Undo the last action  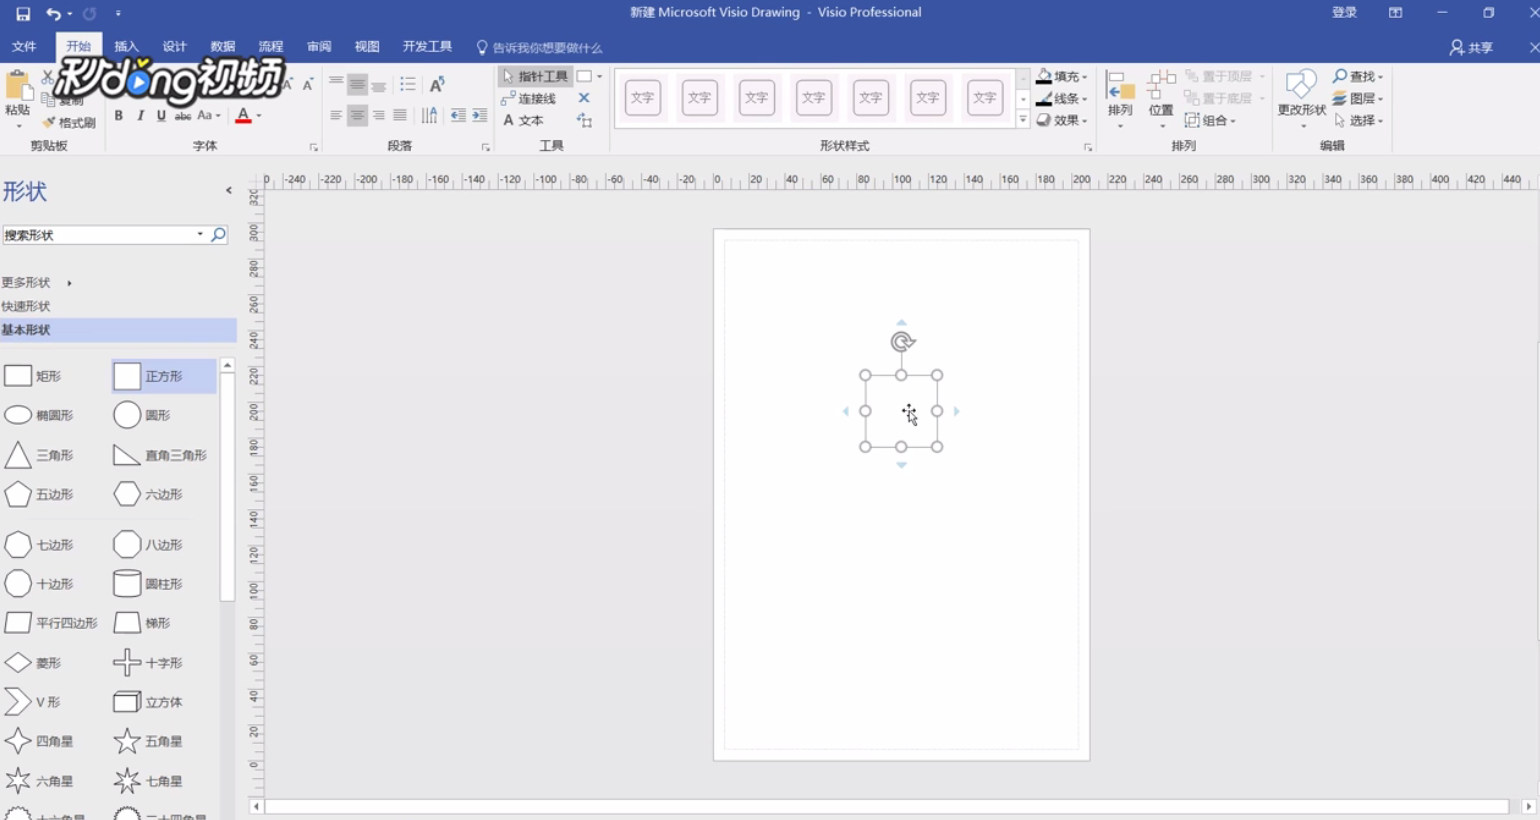(53, 14)
